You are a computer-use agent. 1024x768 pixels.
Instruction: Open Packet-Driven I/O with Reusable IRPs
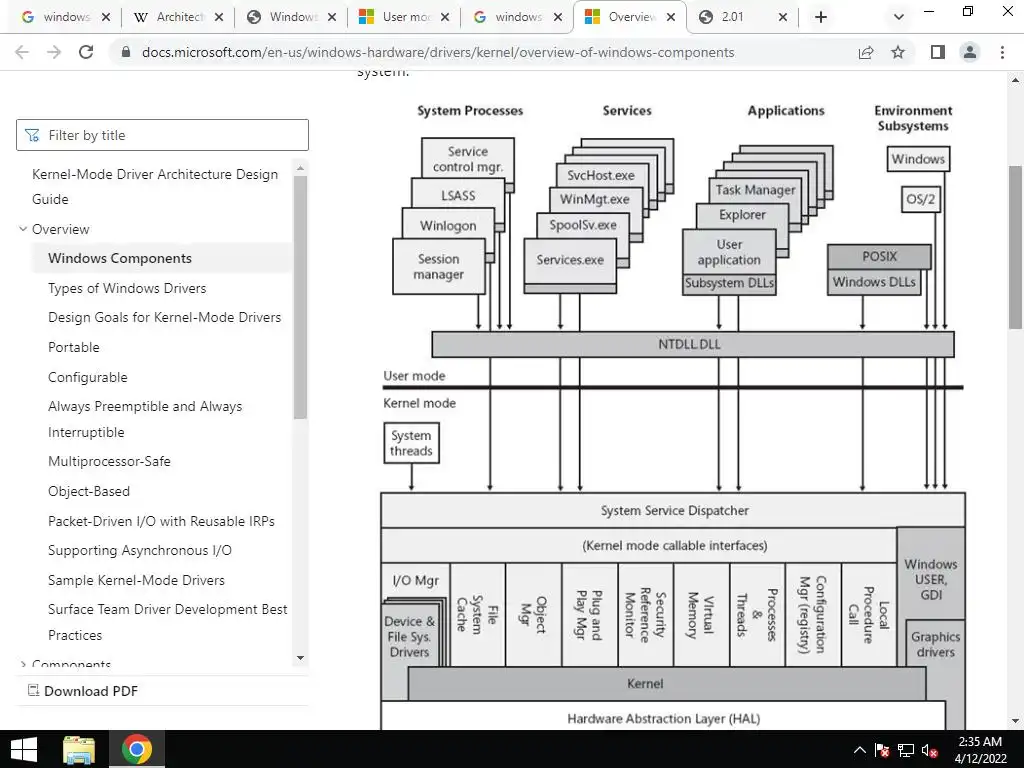click(x=161, y=521)
